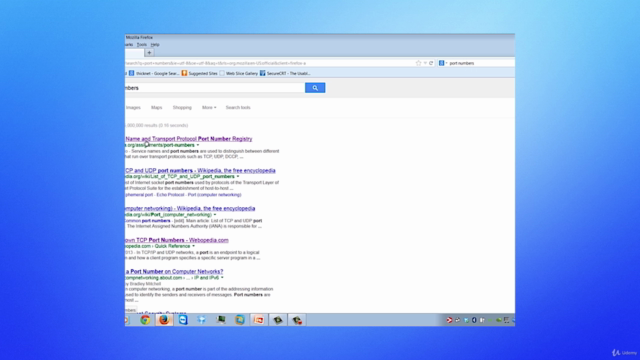This screenshot has width=640, height=360.
Task: Switch to Firefox in the taskbar
Action: tap(164, 320)
